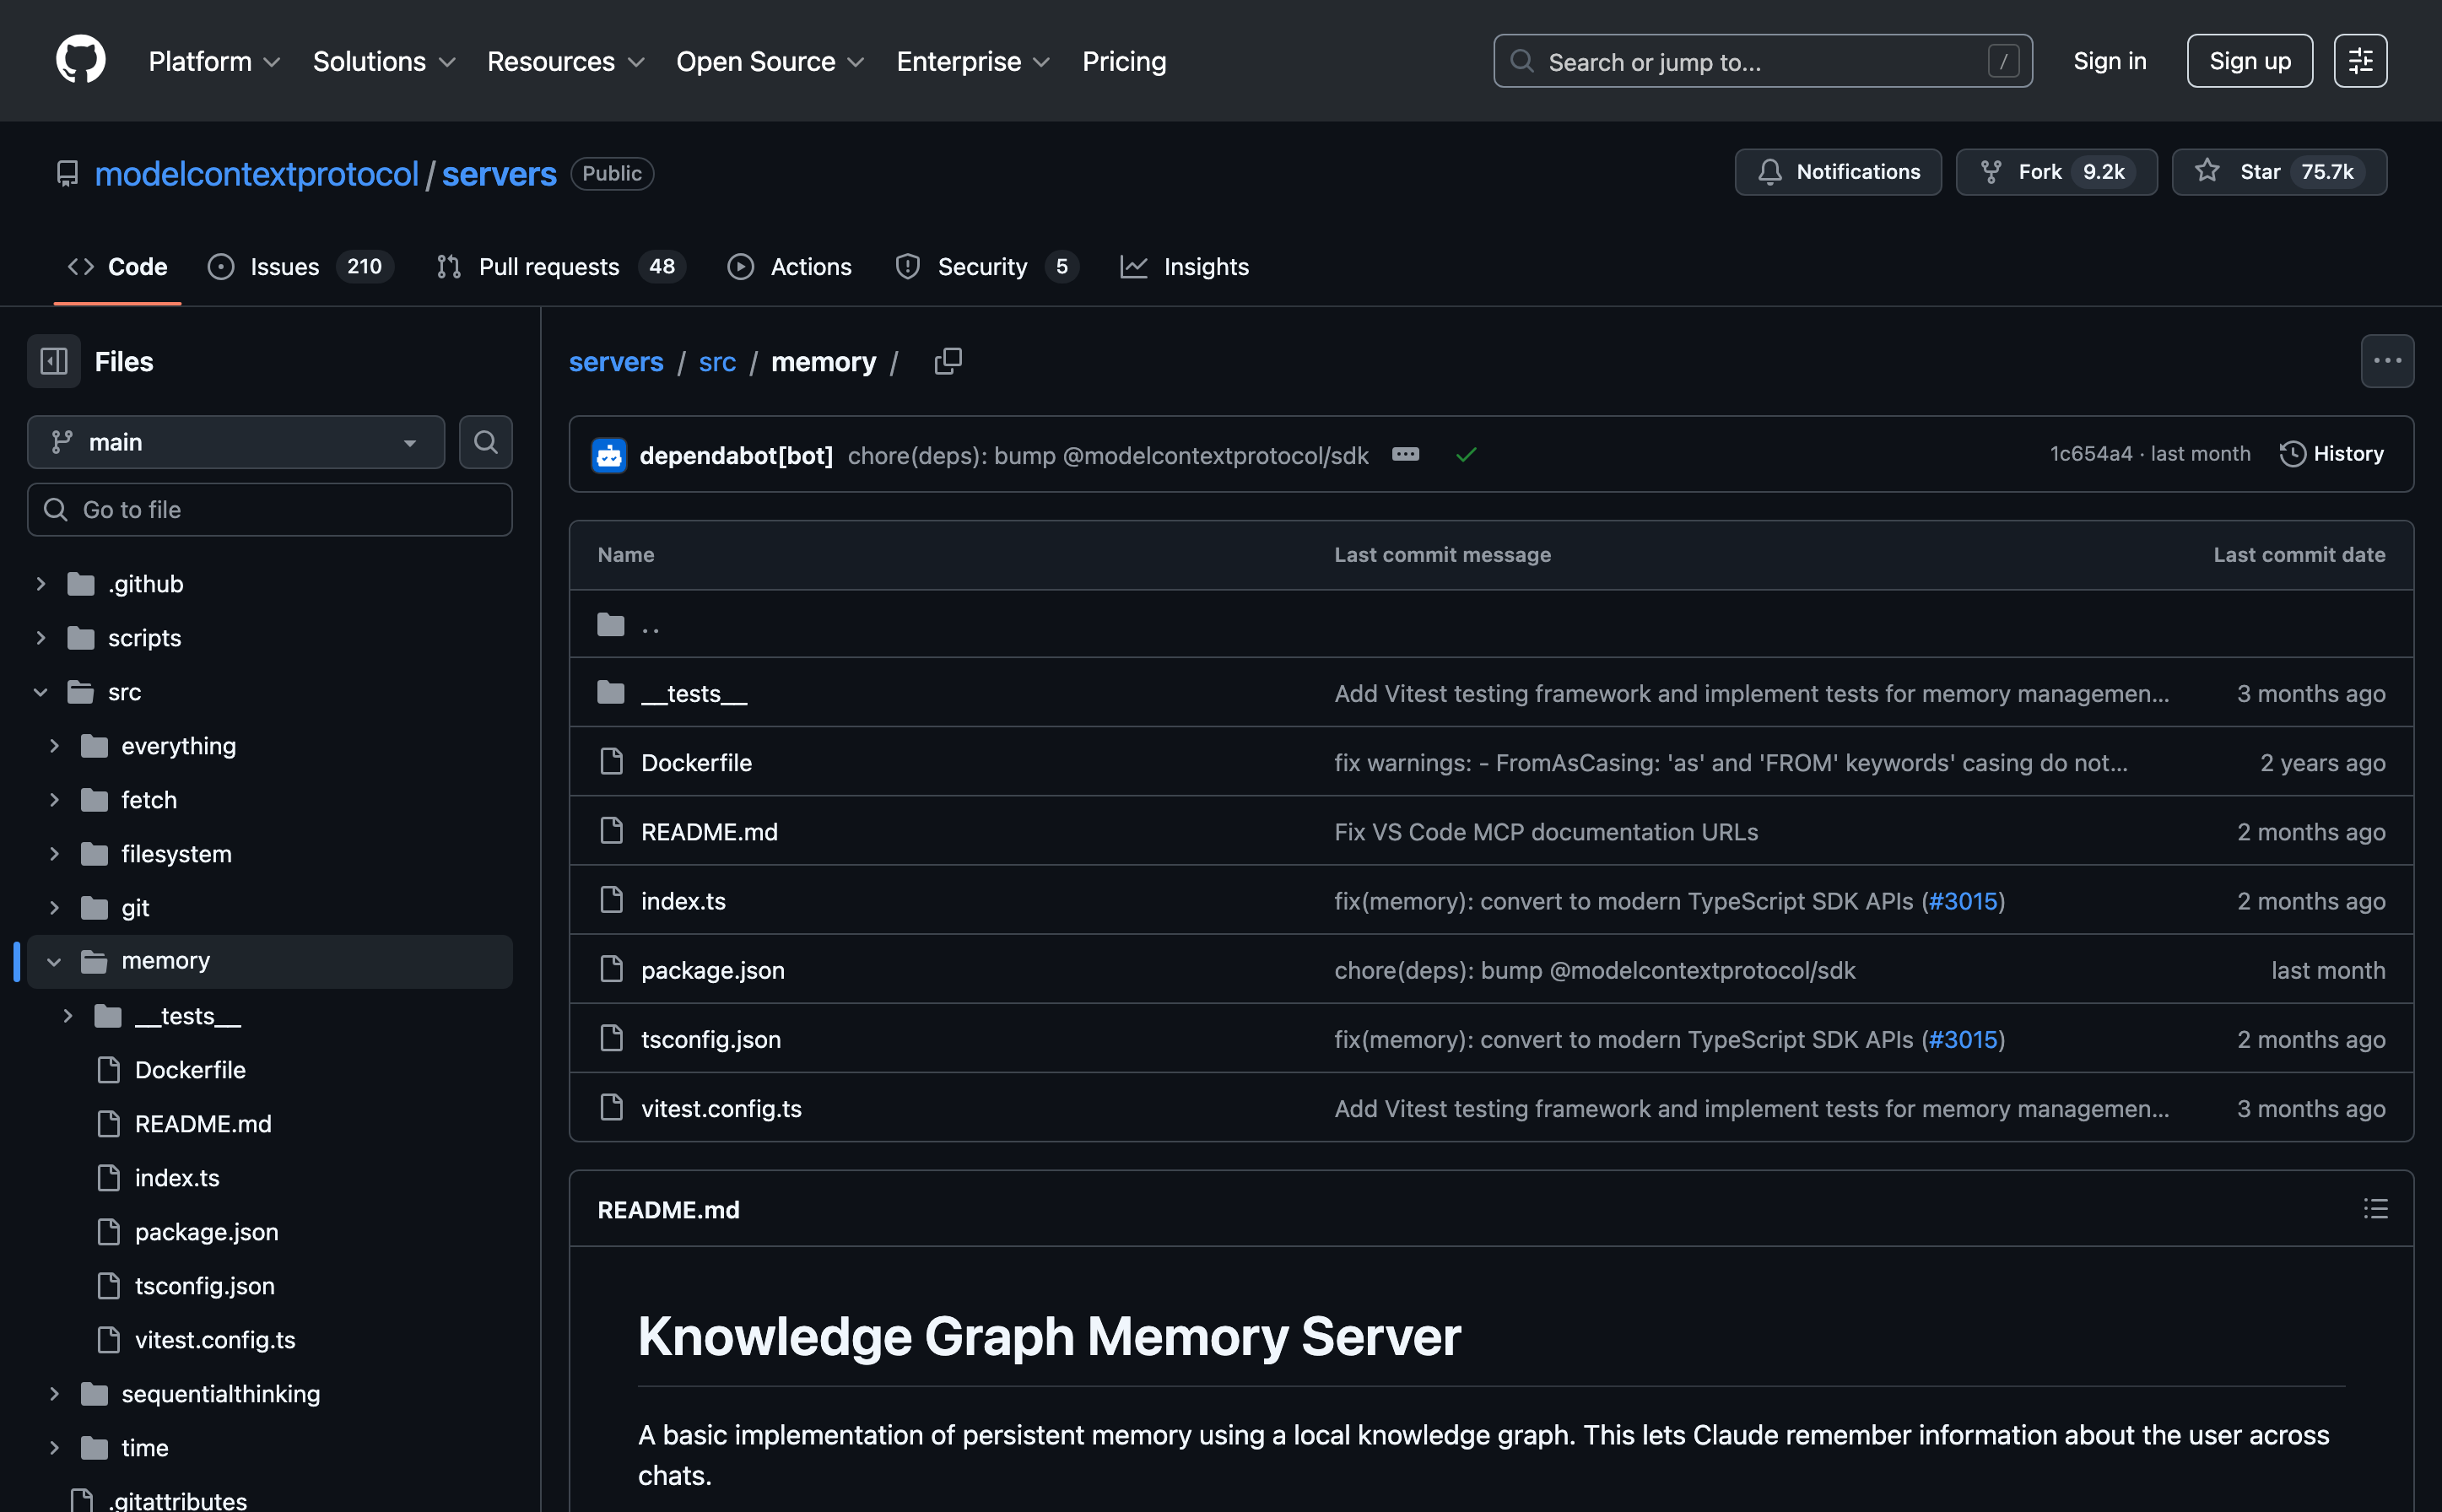This screenshot has height=1512, width=2442.
Task: Expand the sequentialthinking folder
Action: pyautogui.click(x=55, y=1393)
